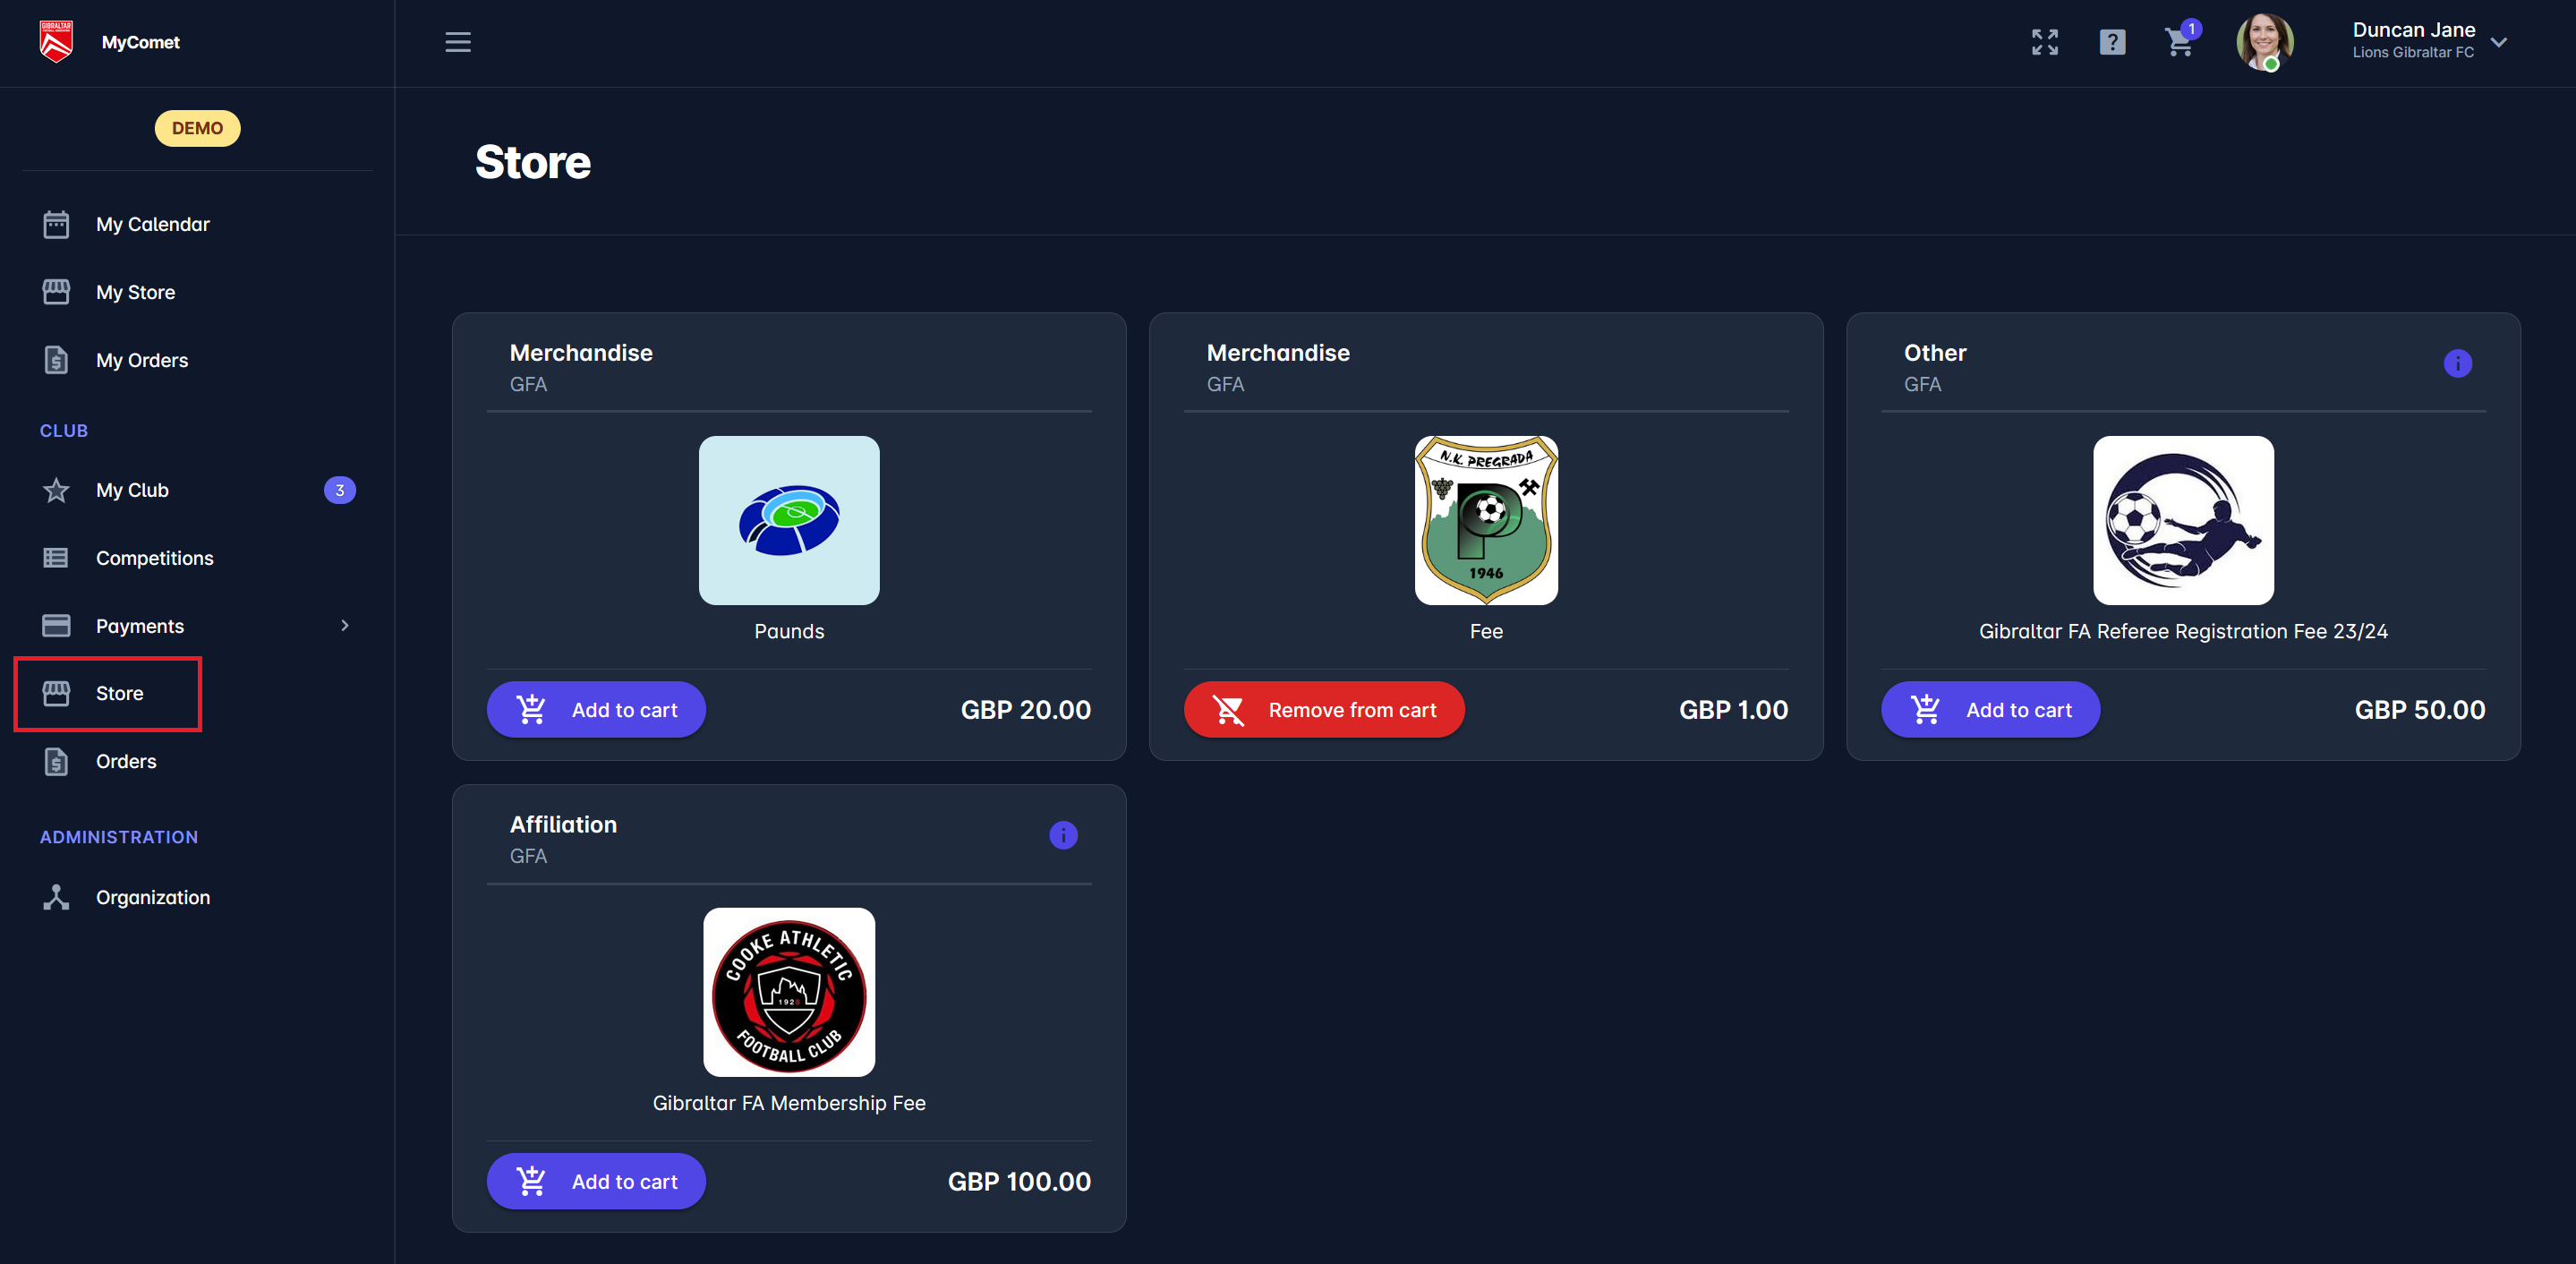Image resolution: width=2576 pixels, height=1264 pixels.
Task: Open the help question mark icon
Action: coord(2112,42)
